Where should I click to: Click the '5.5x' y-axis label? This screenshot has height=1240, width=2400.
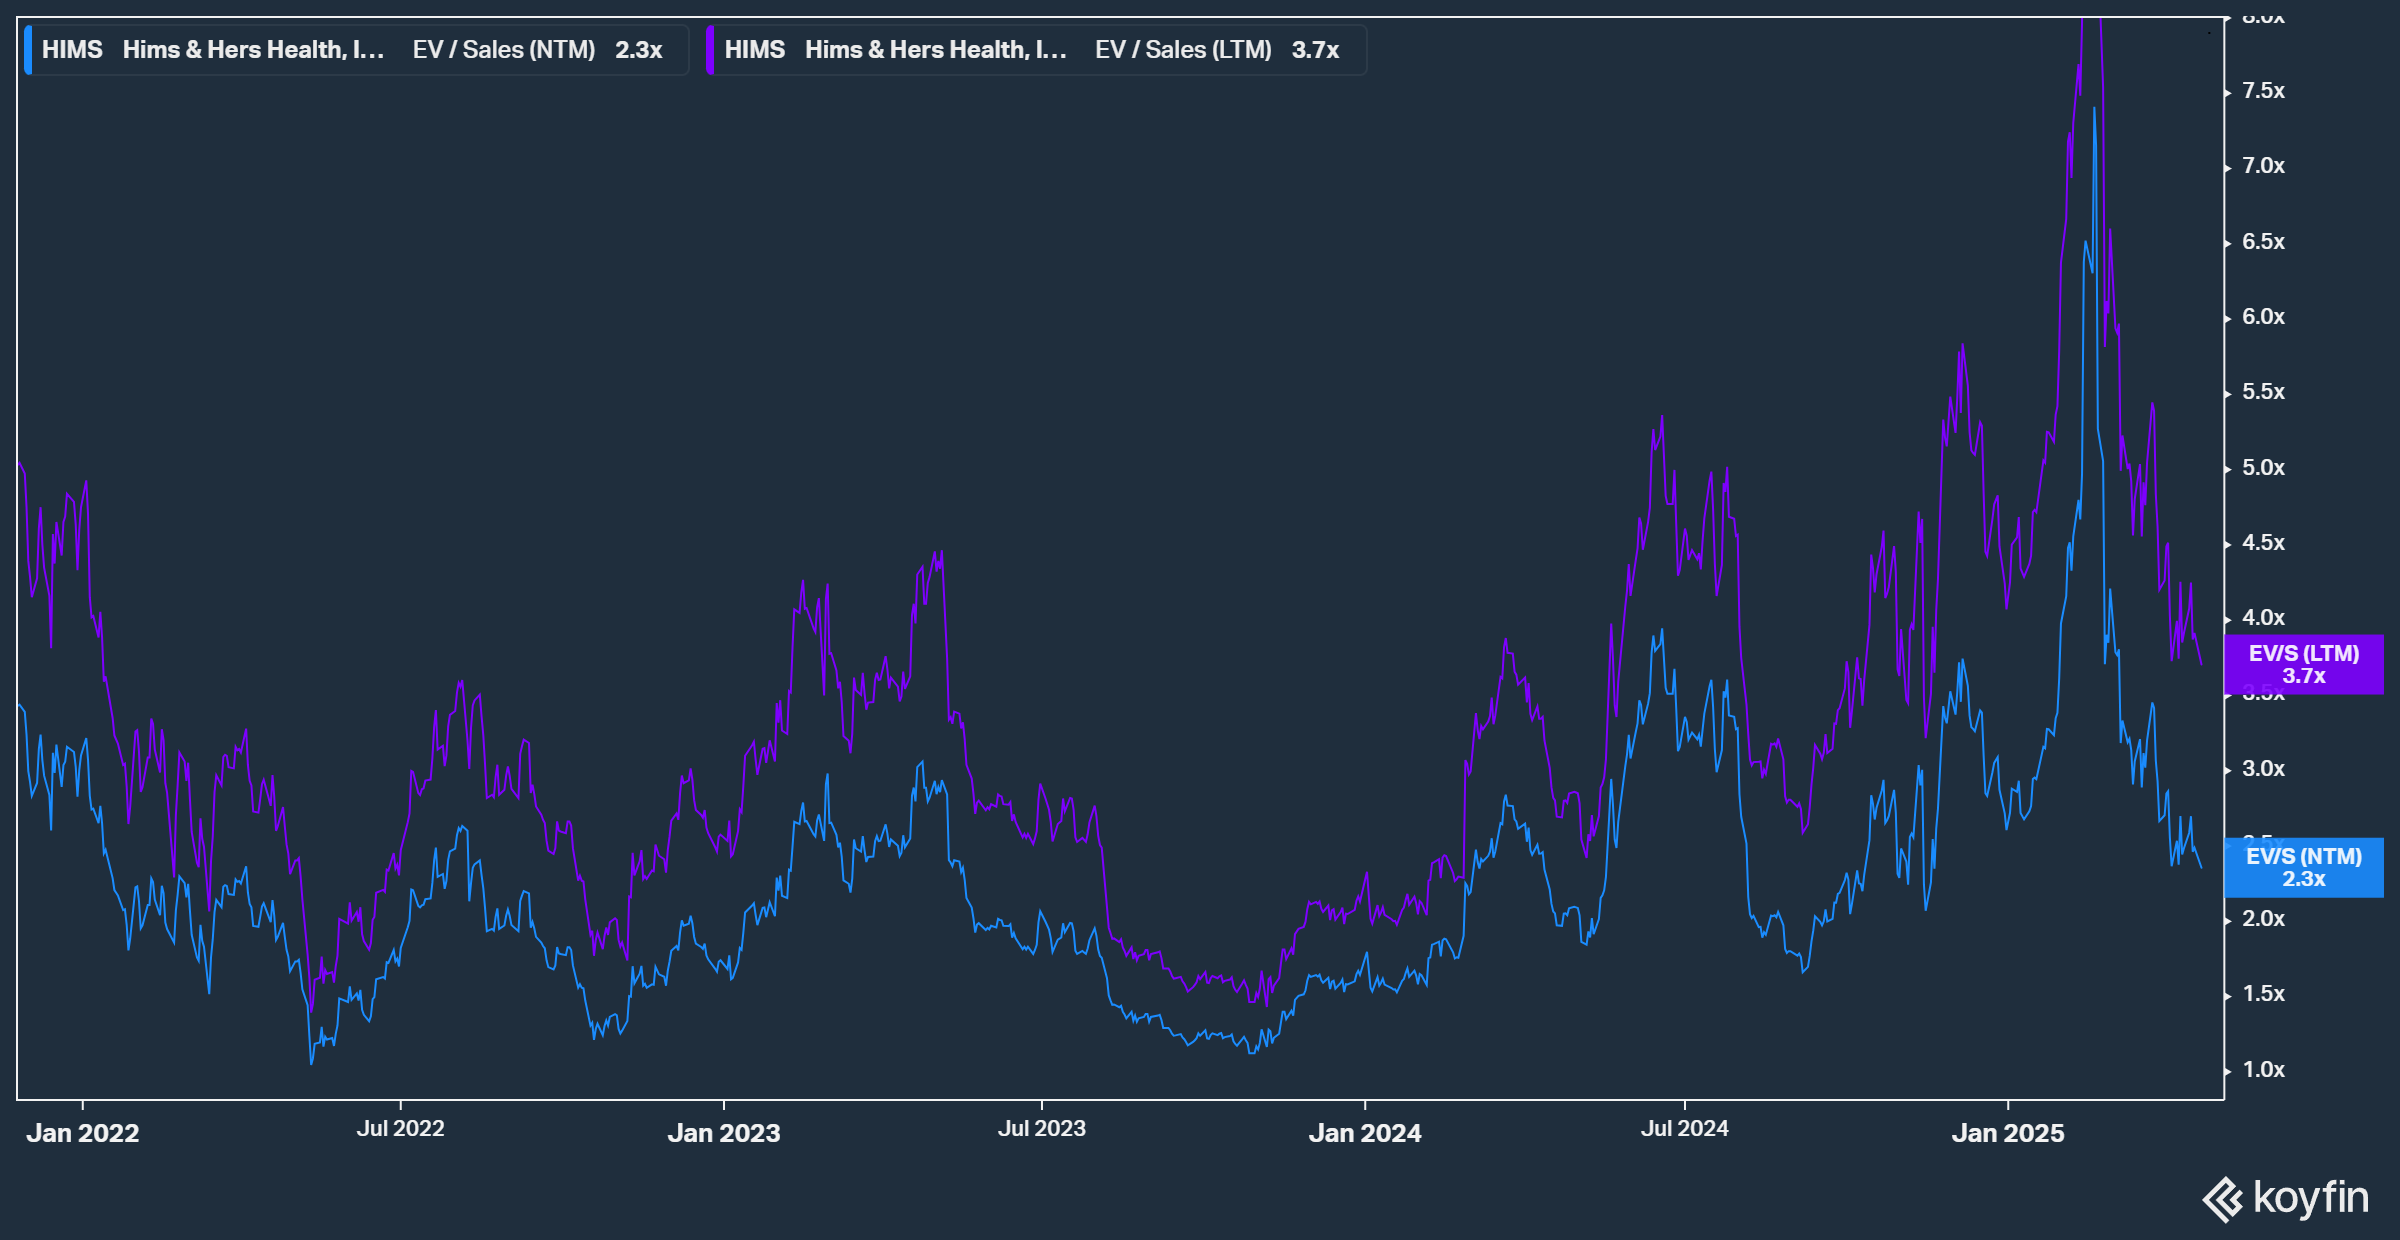[x=2264, y=392]
